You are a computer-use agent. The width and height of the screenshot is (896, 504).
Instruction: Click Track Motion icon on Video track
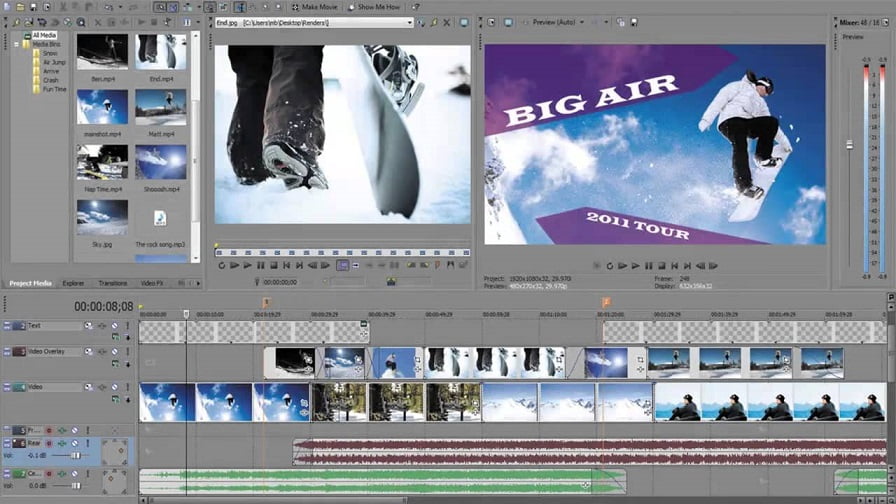pyautogui.click(x=88, y=387)
